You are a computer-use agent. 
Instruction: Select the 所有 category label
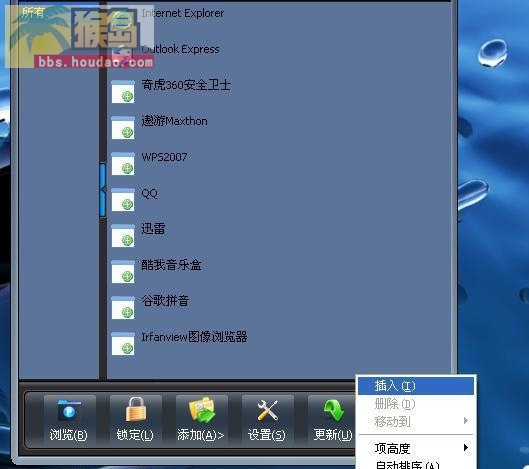[33, 13]
